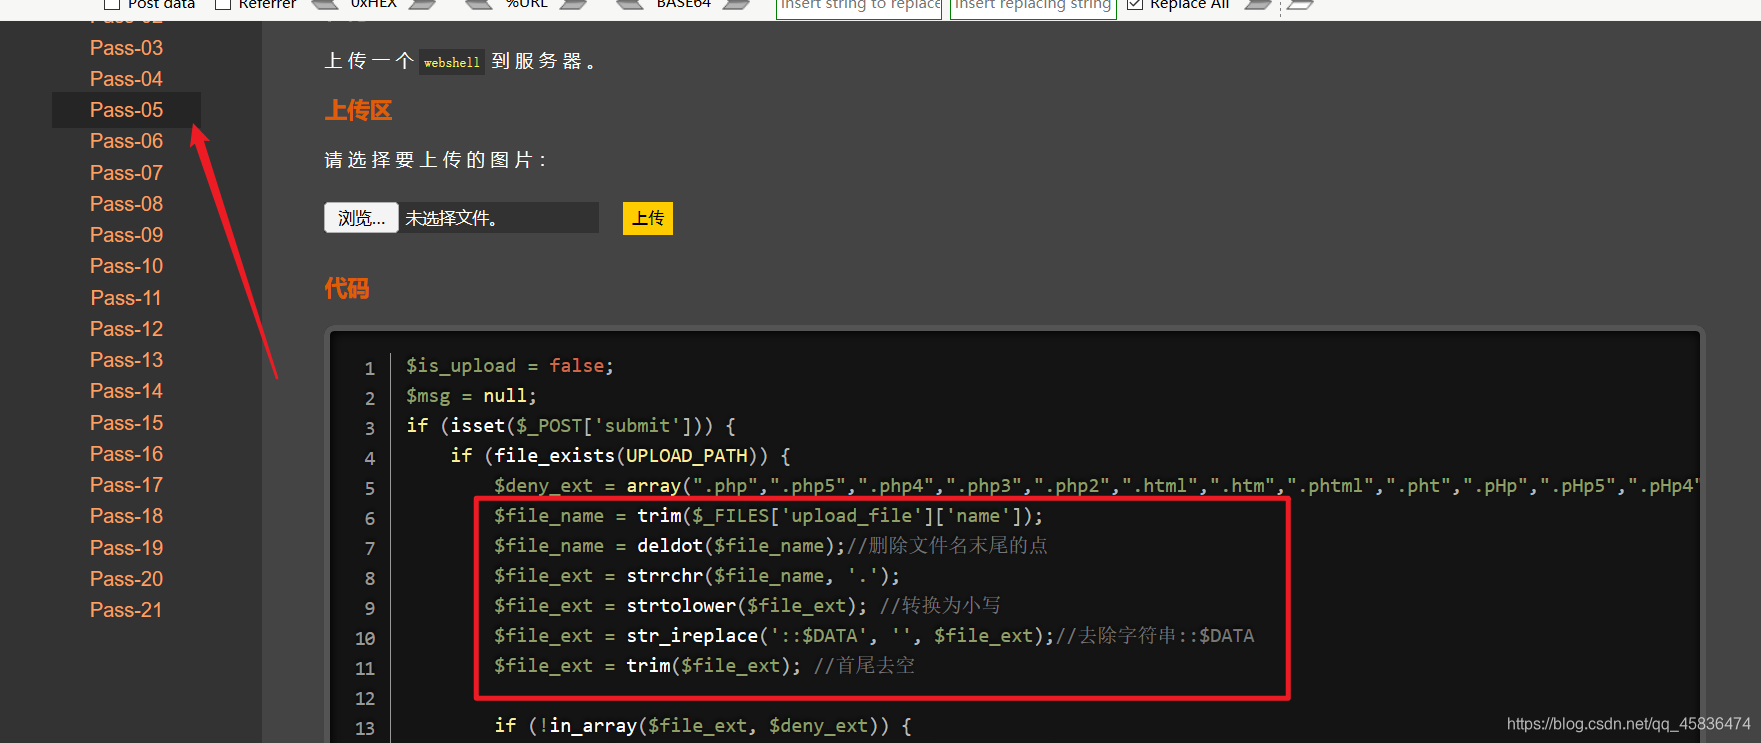Select Pass-14 in the list
This screenshot has width=1761, height=743.
point(126,391)
